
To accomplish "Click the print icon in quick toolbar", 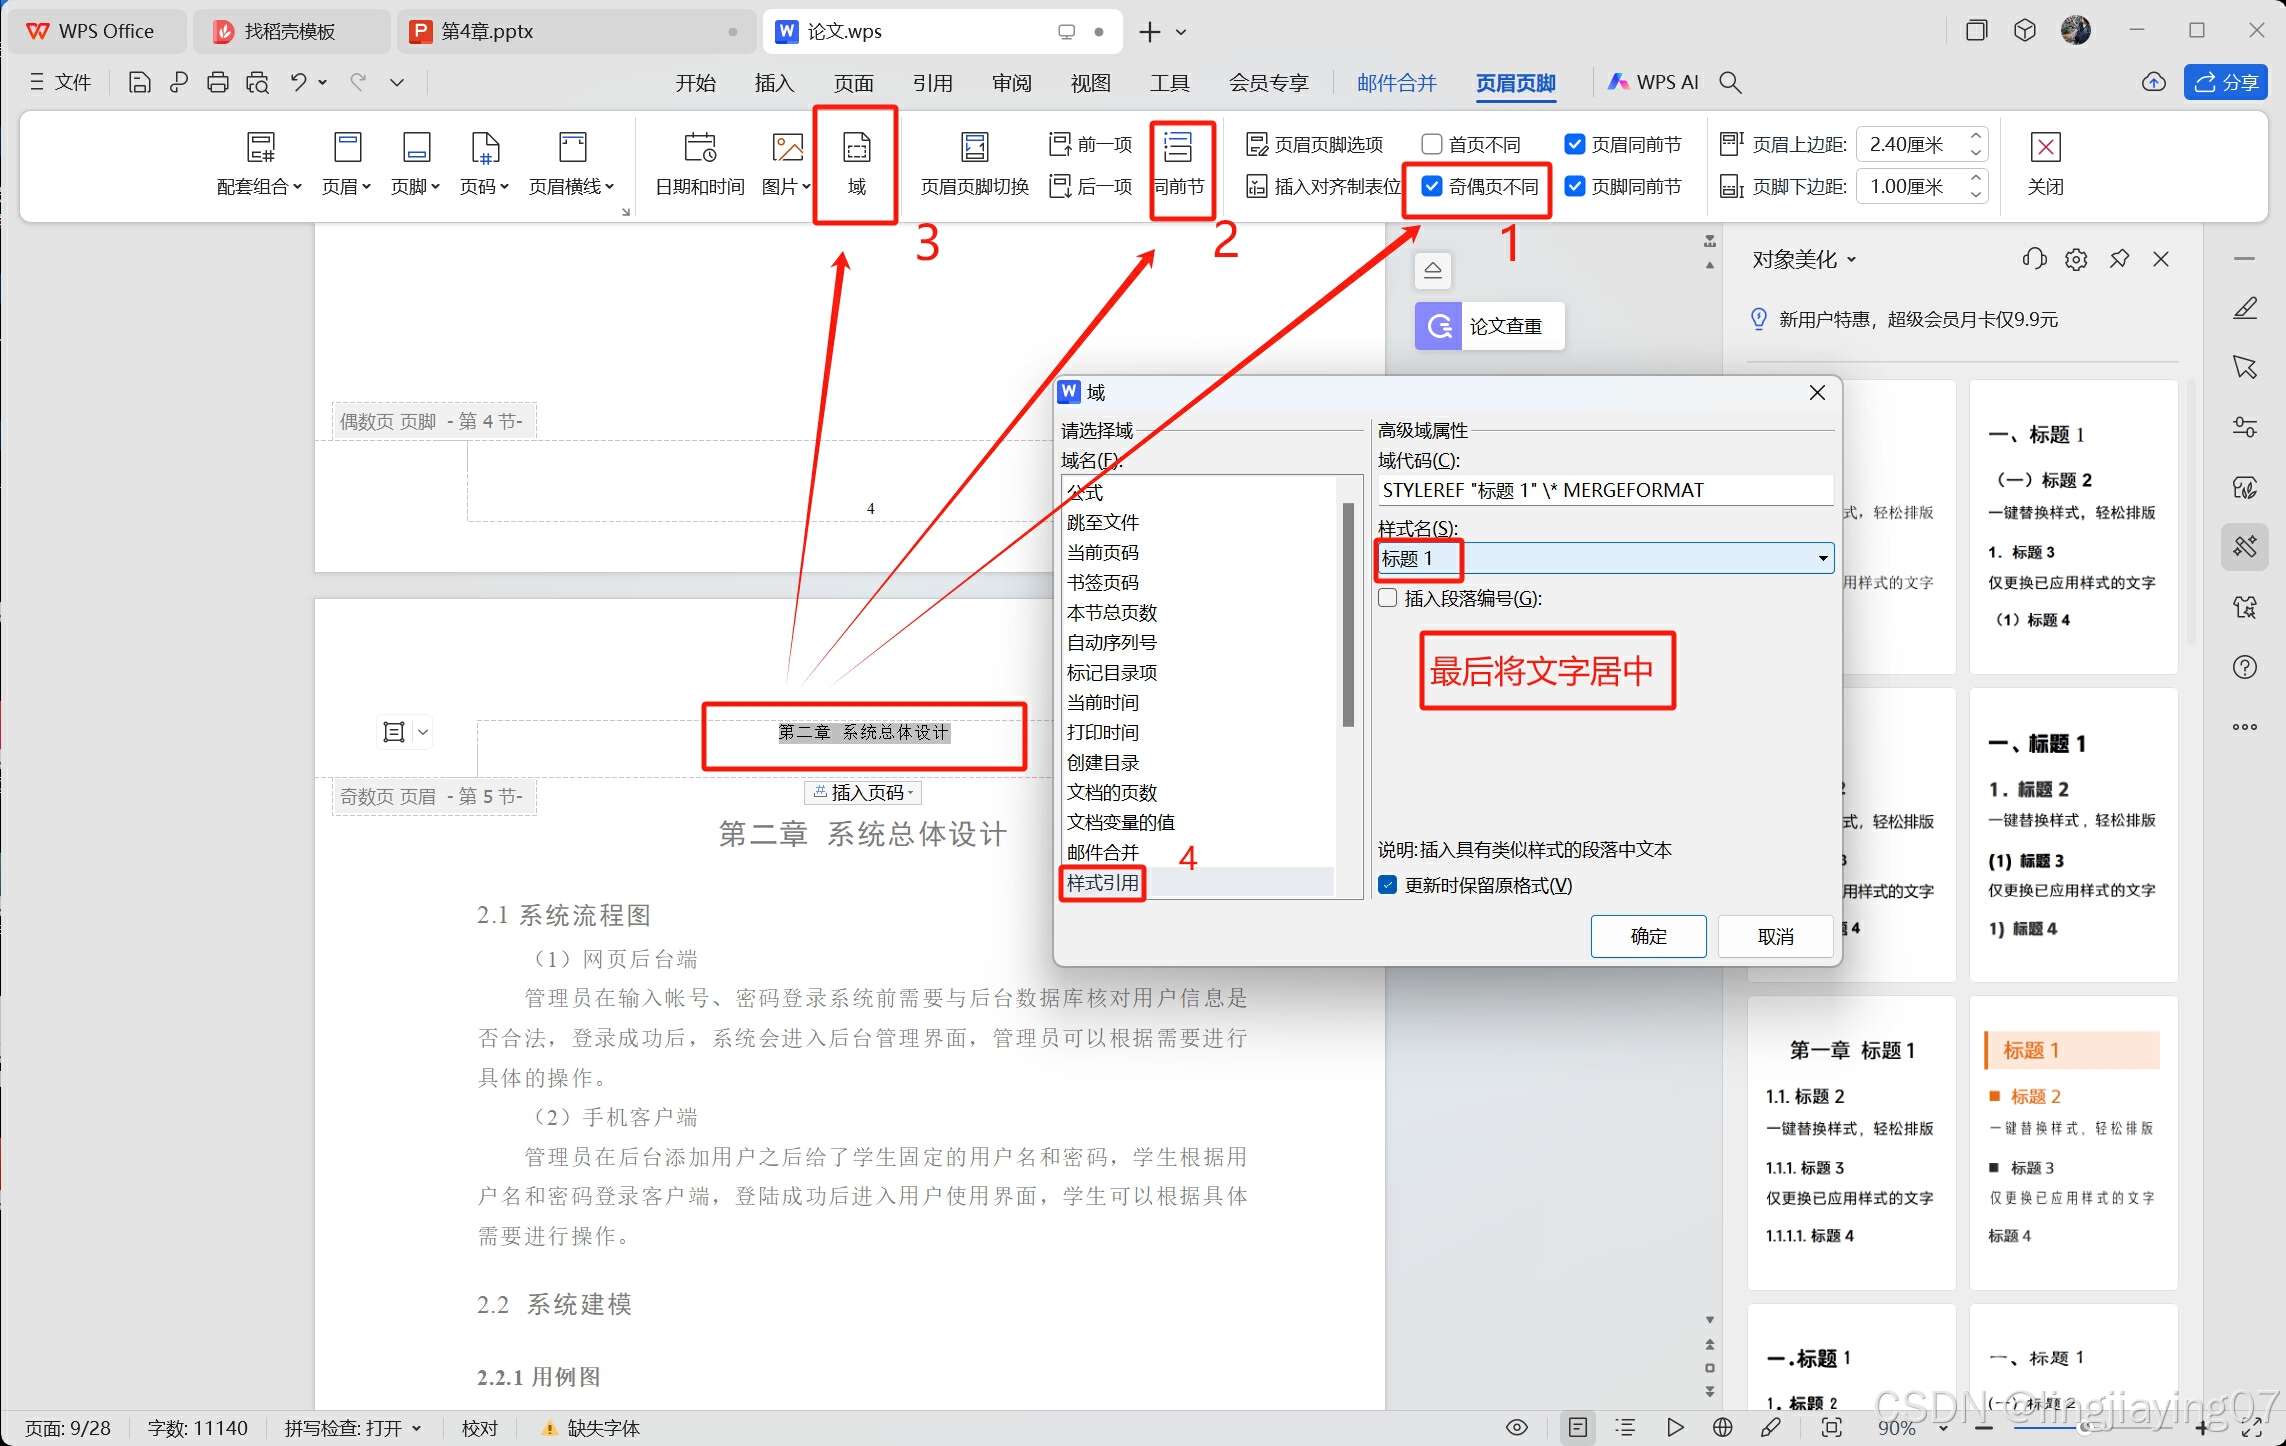I will 217,82.
